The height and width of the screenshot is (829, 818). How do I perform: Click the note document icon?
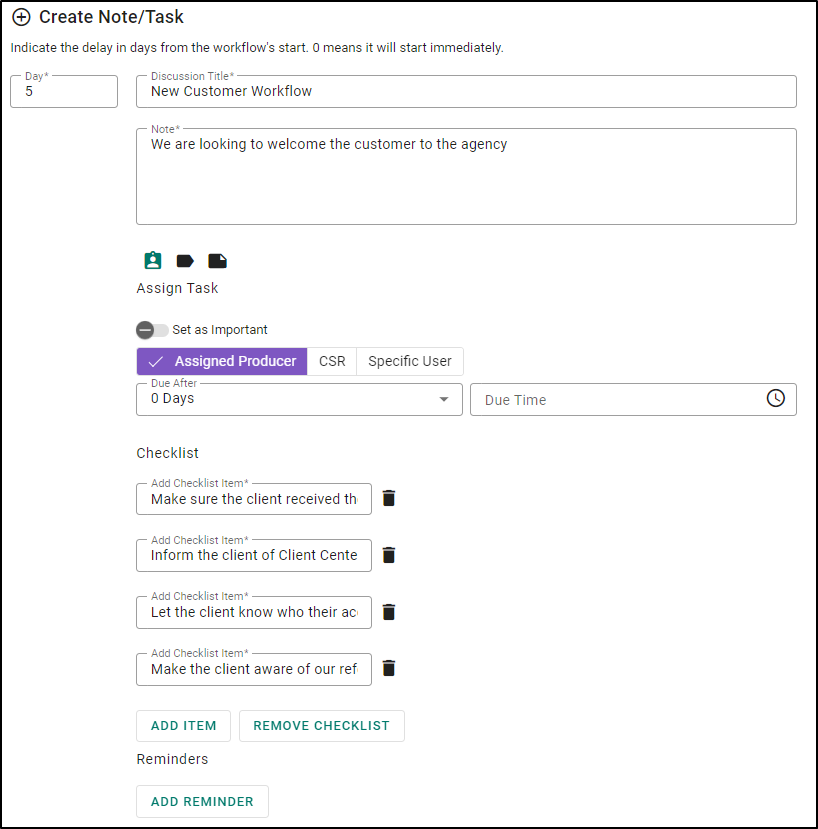[217, 261]
